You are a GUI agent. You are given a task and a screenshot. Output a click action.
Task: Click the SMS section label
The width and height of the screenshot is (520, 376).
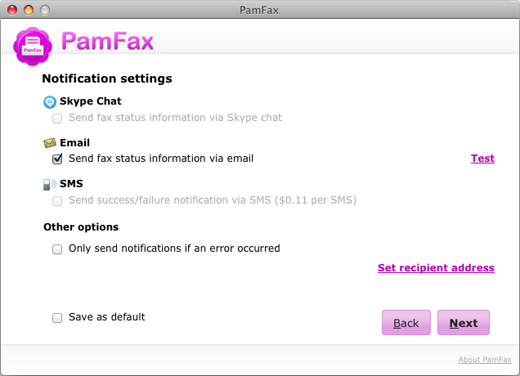(x=71, y=184)
